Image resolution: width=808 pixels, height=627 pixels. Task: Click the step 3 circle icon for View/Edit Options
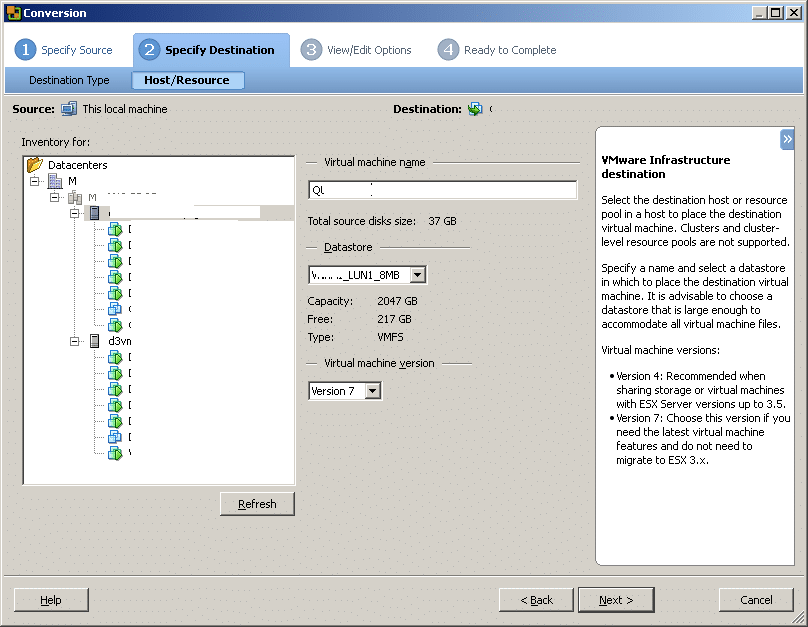[311, 50]
